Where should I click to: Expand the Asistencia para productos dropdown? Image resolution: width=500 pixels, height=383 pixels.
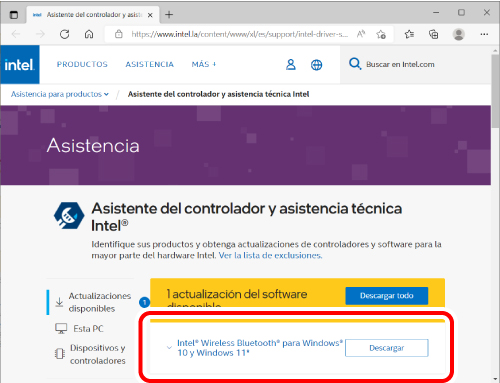60,94
